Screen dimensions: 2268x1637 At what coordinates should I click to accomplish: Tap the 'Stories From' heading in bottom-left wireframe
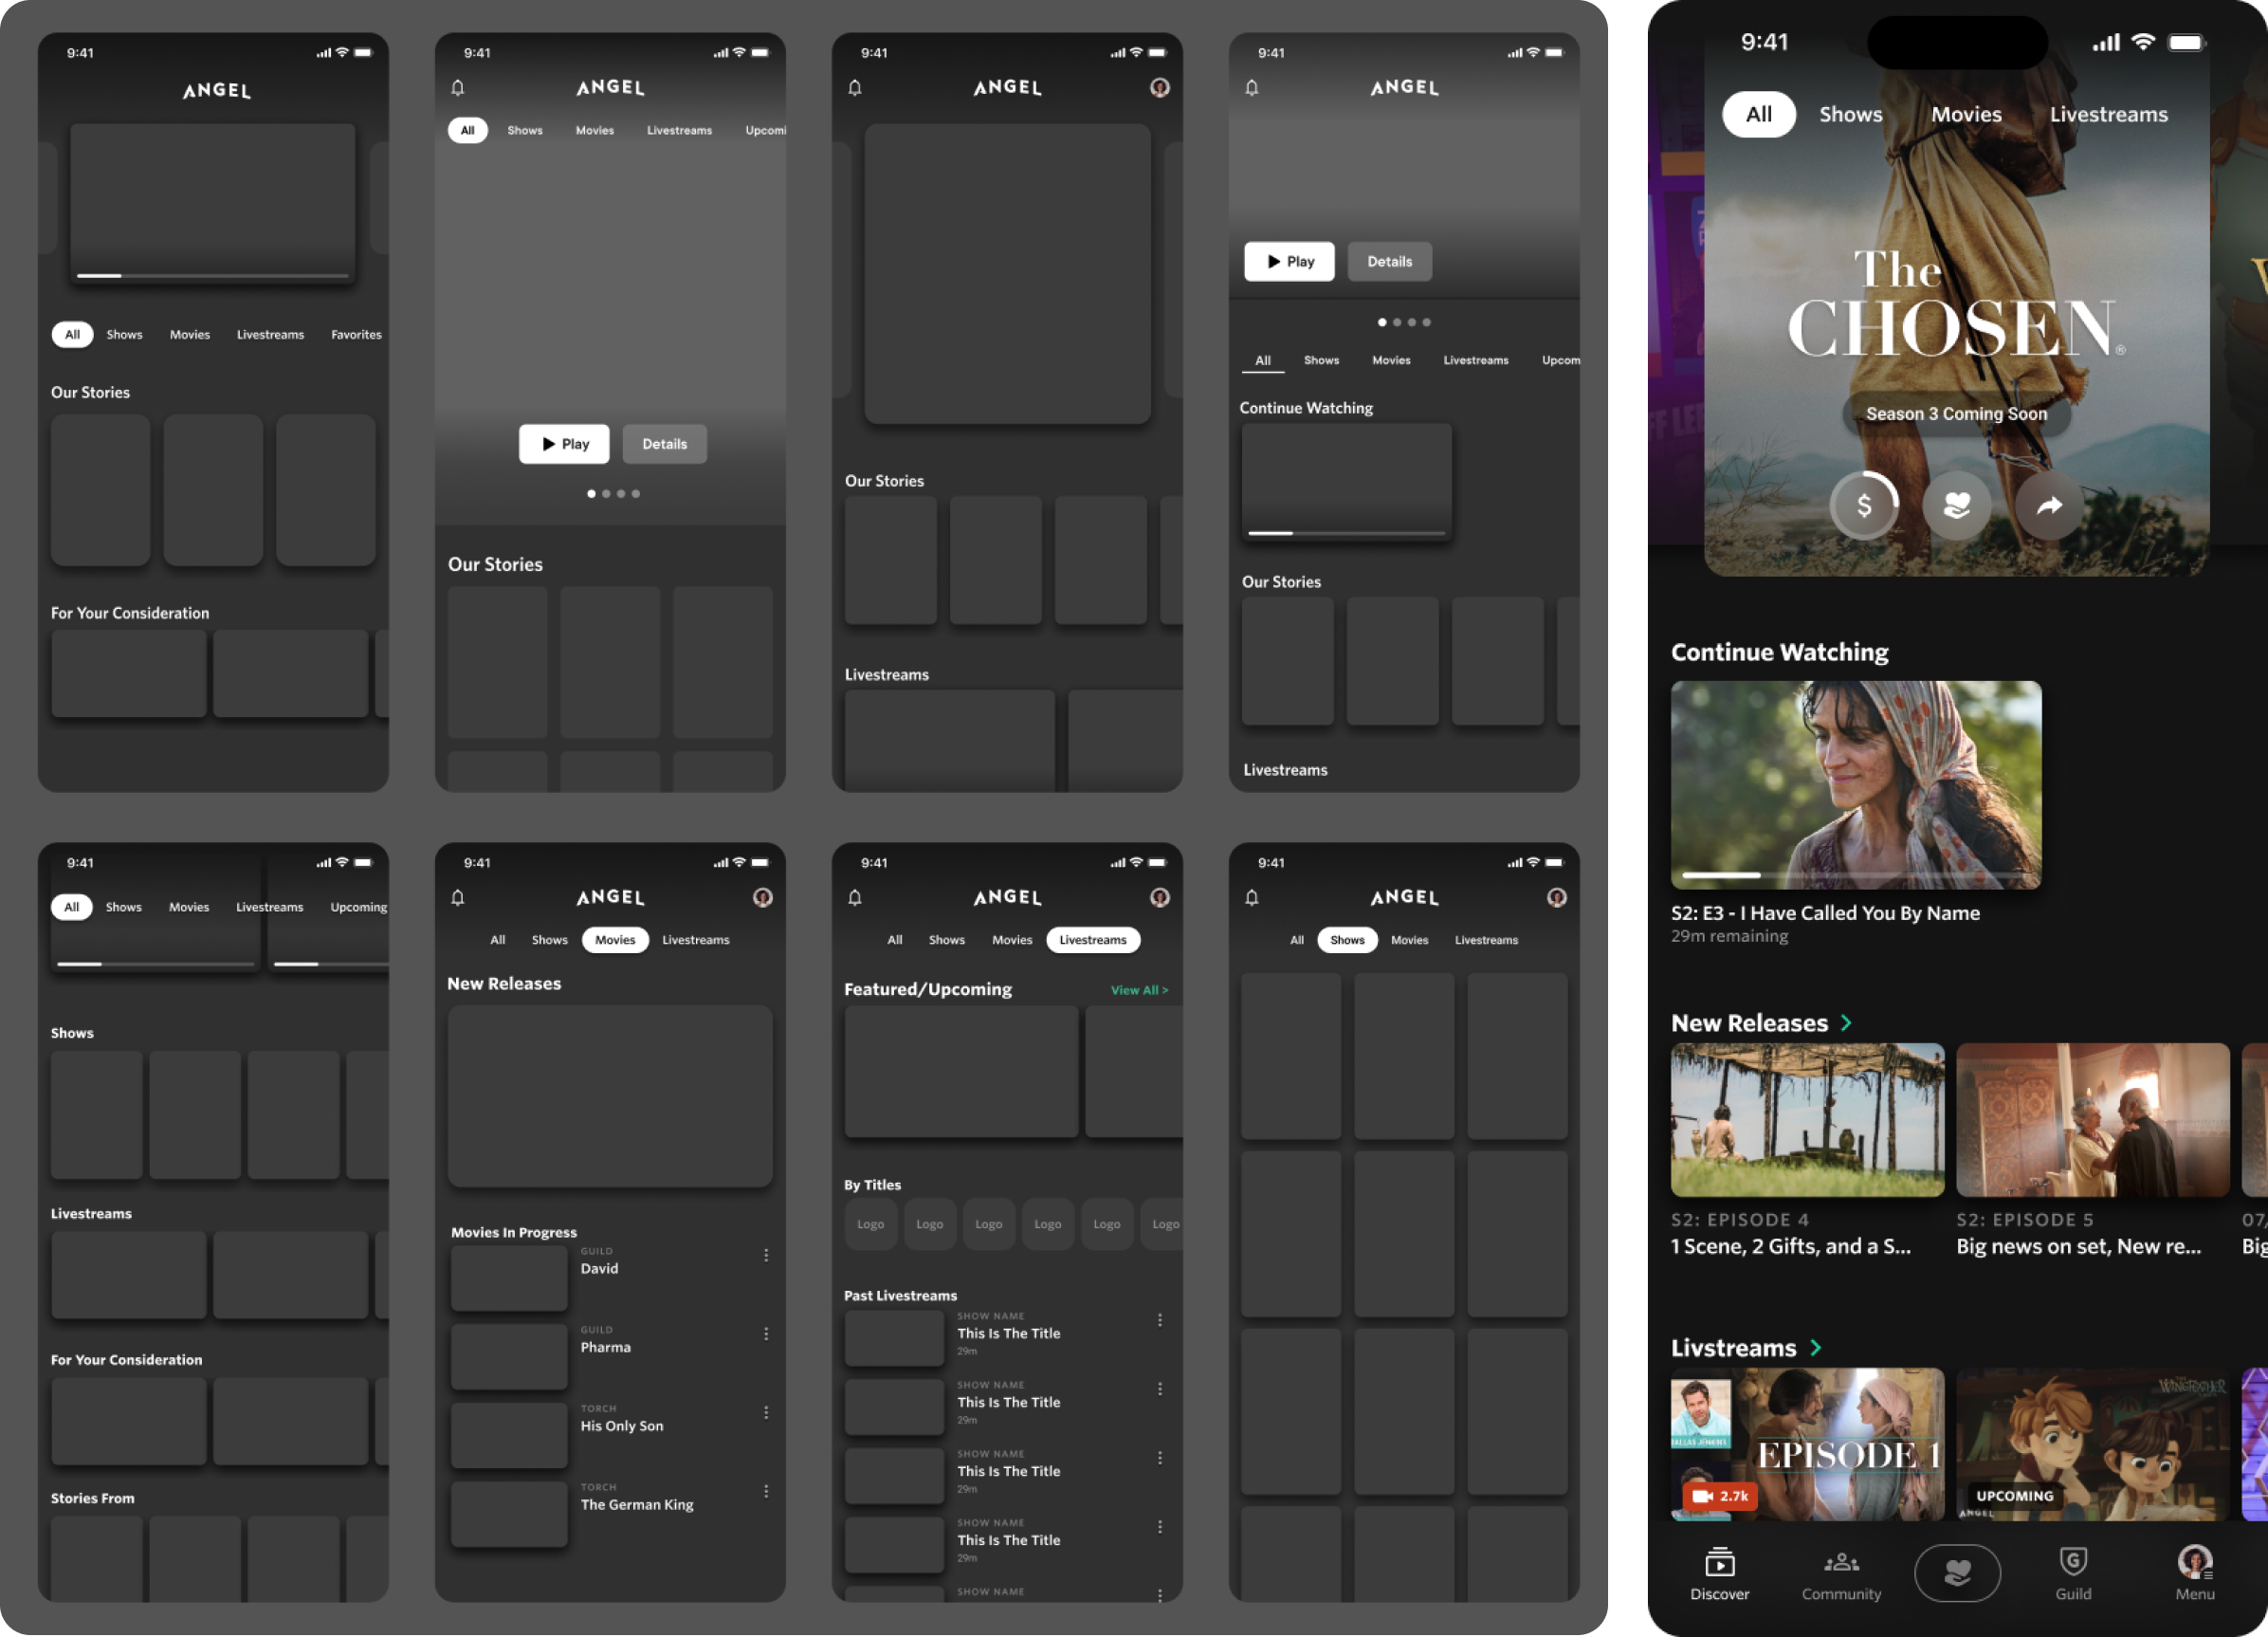pos(92,1498)
